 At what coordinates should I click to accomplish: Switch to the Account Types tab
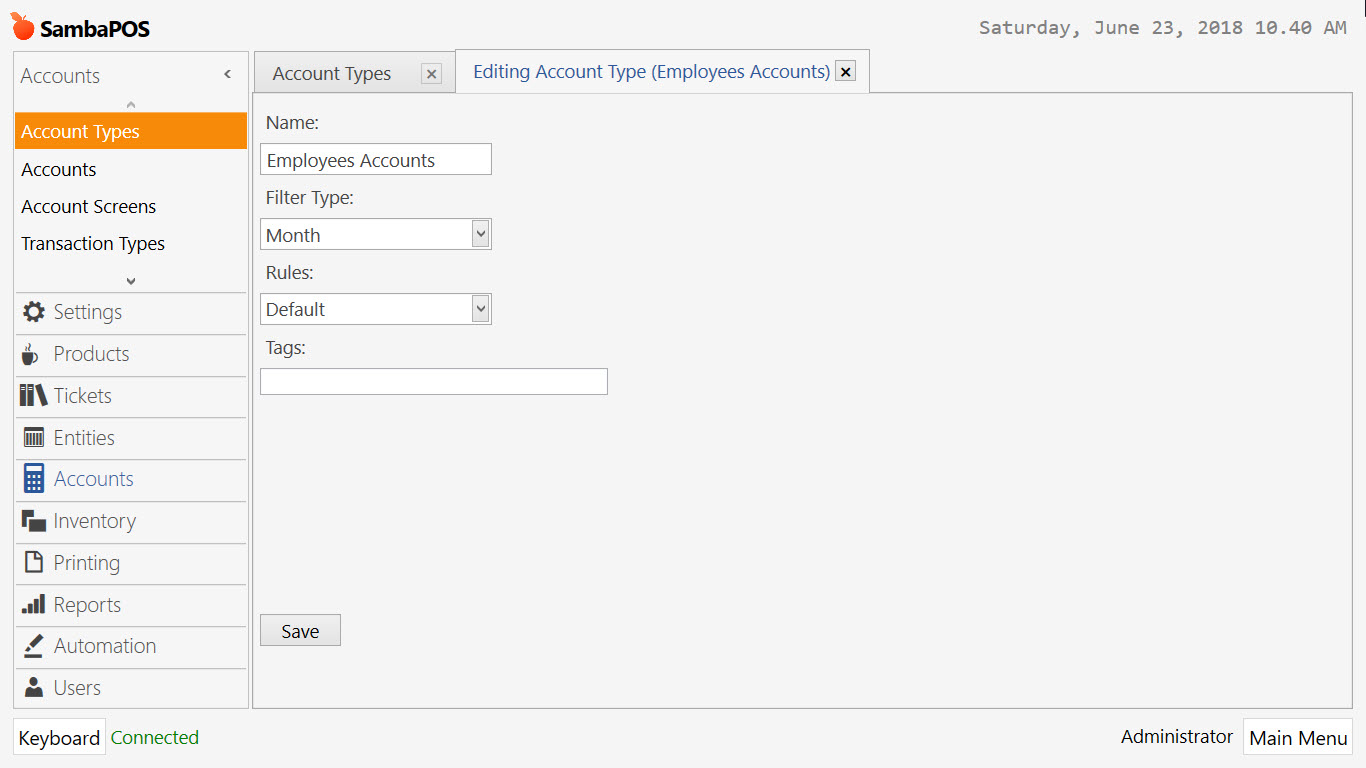tap(331, 72)
